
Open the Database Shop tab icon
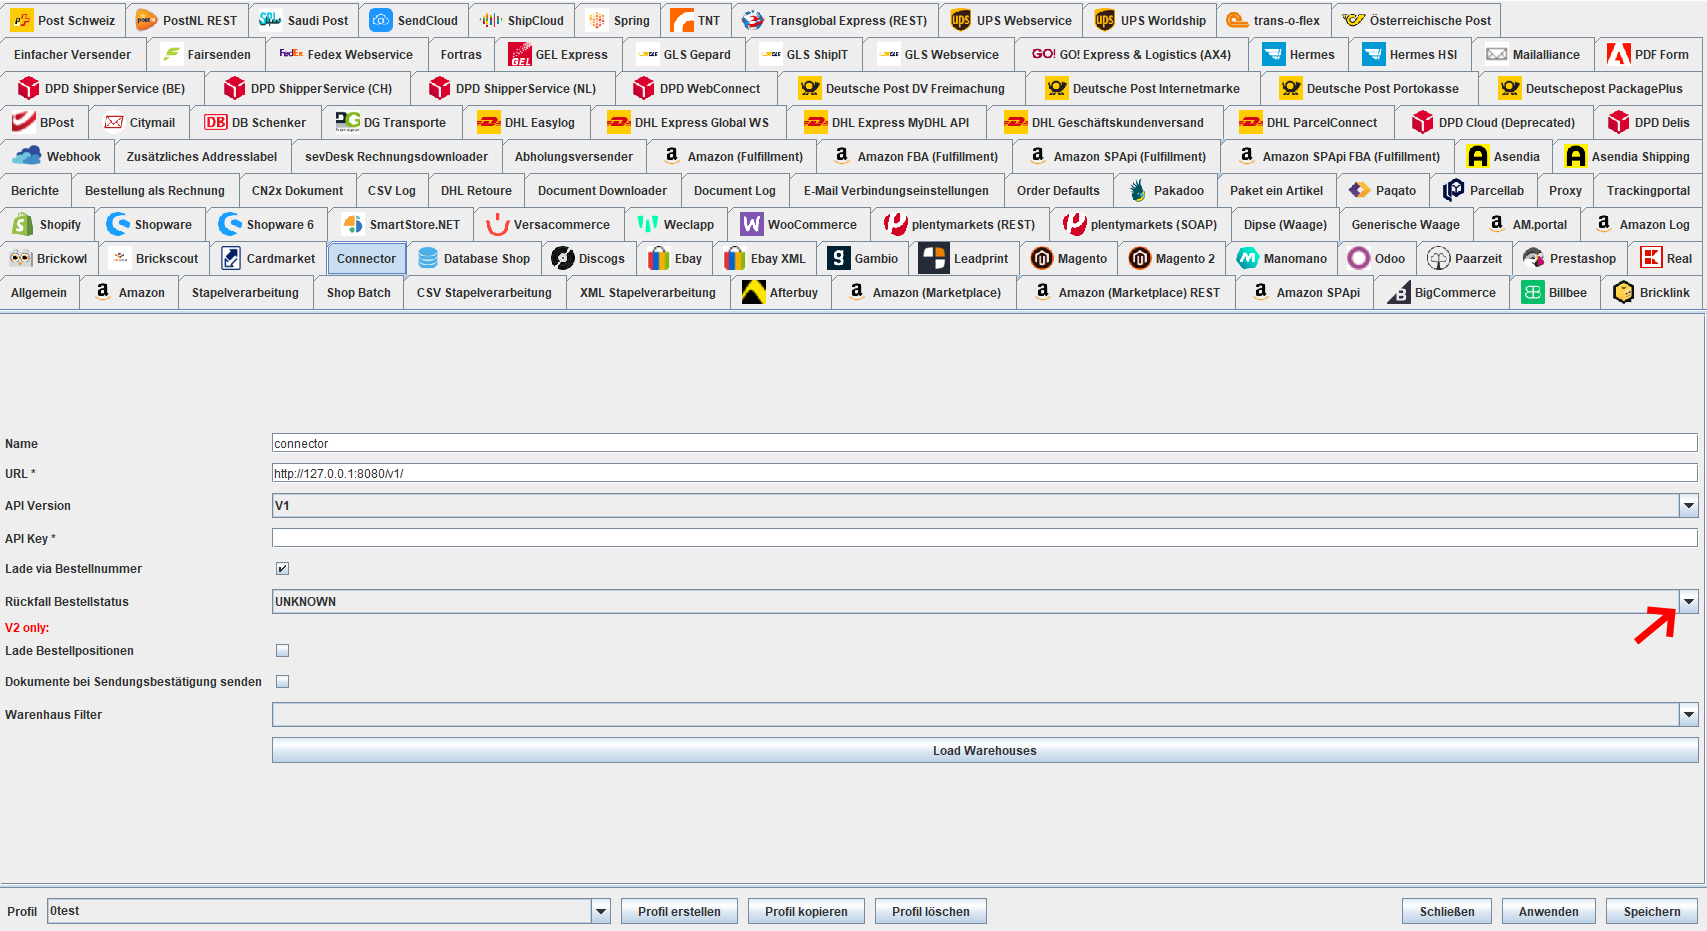(428, 258)
